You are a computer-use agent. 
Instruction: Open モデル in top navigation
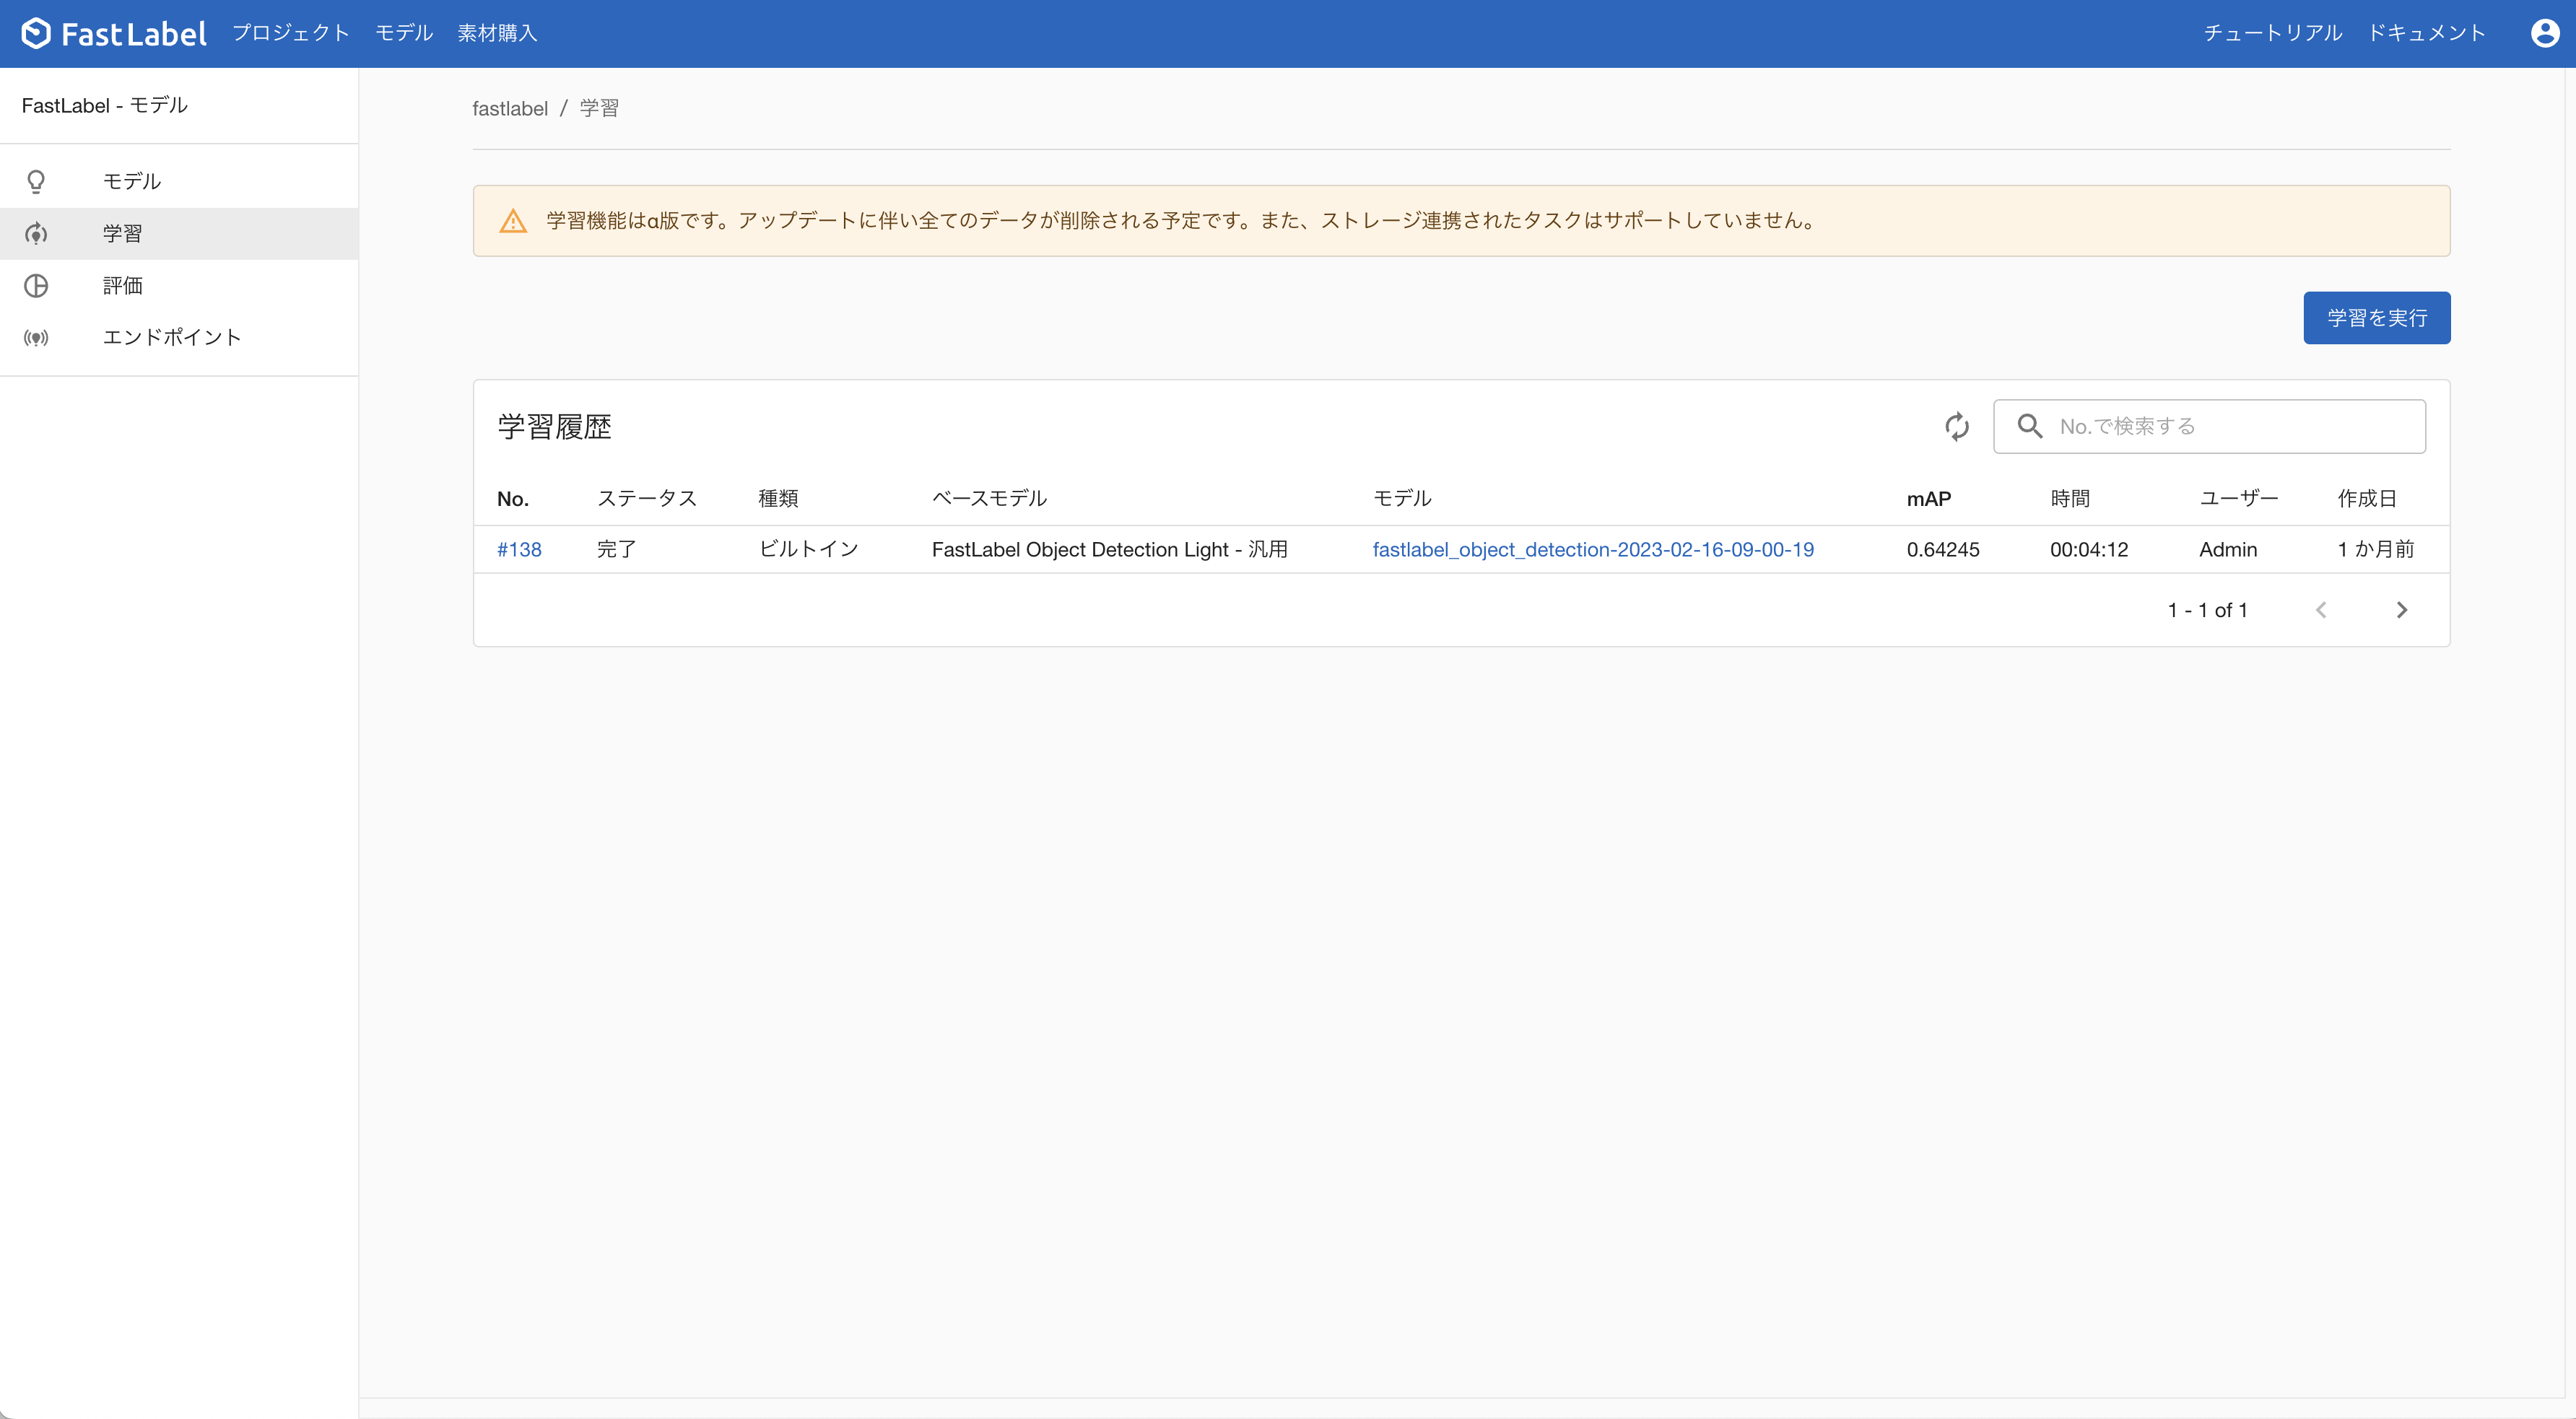[x=404, y=33]
